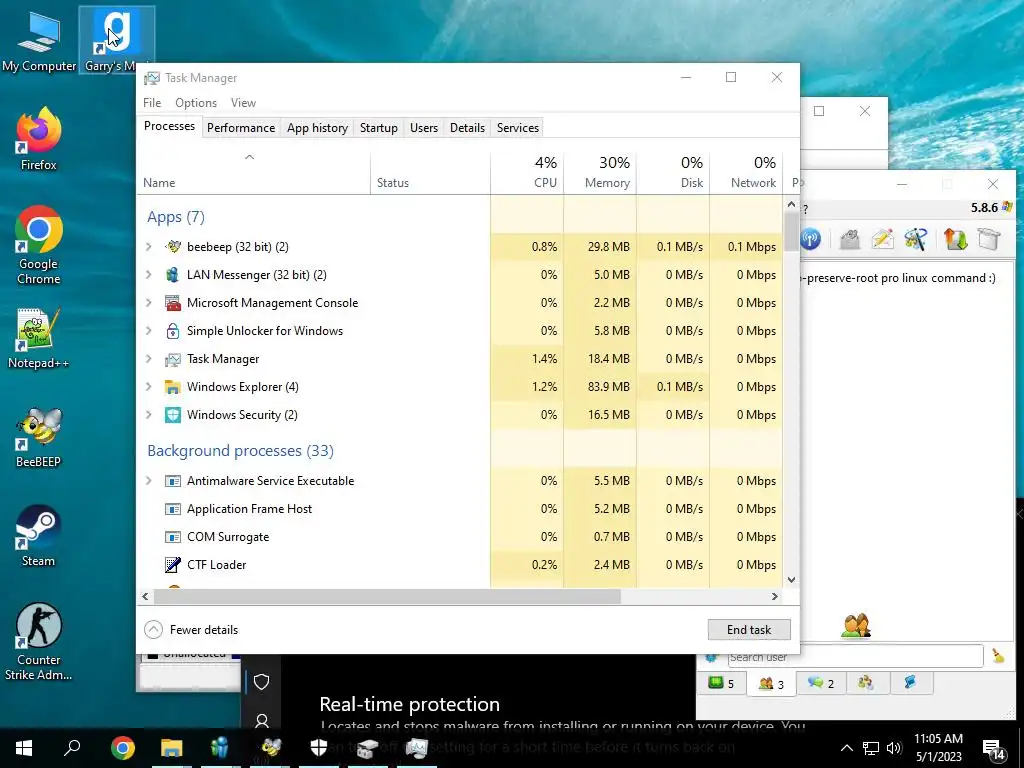Image resolution: width=1024 pixels, height=768 pixels.
Task: Open BeeBEEP chats tab showing 2
Action: tap(821, 684)
